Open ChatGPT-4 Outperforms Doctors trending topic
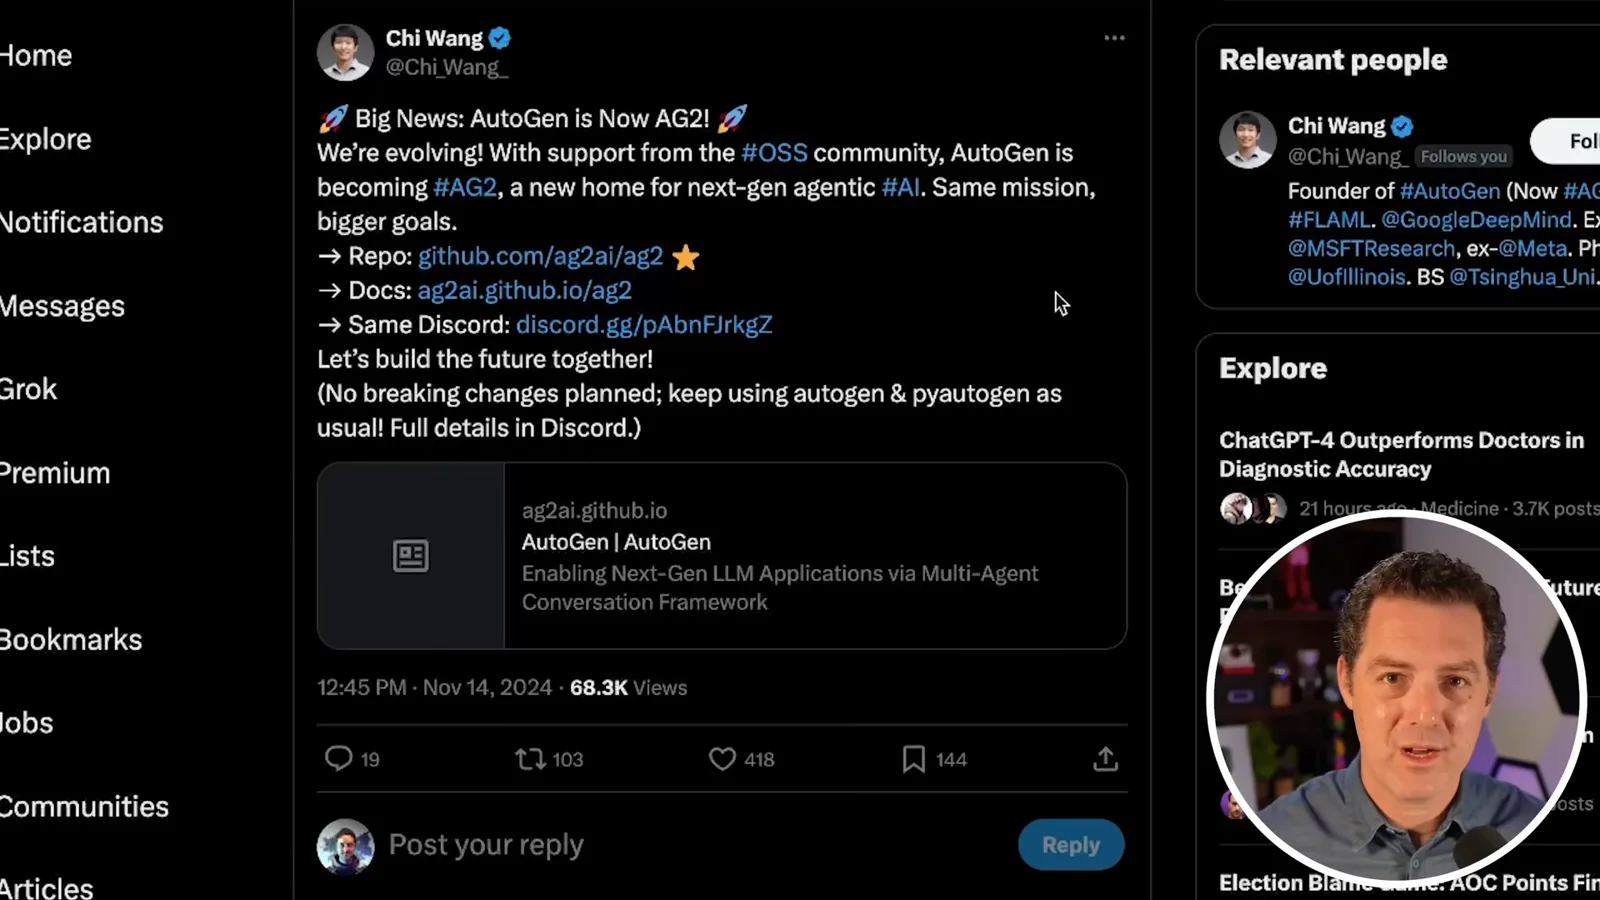This screenshot has width=1600, height=900. pos(1401,455)
